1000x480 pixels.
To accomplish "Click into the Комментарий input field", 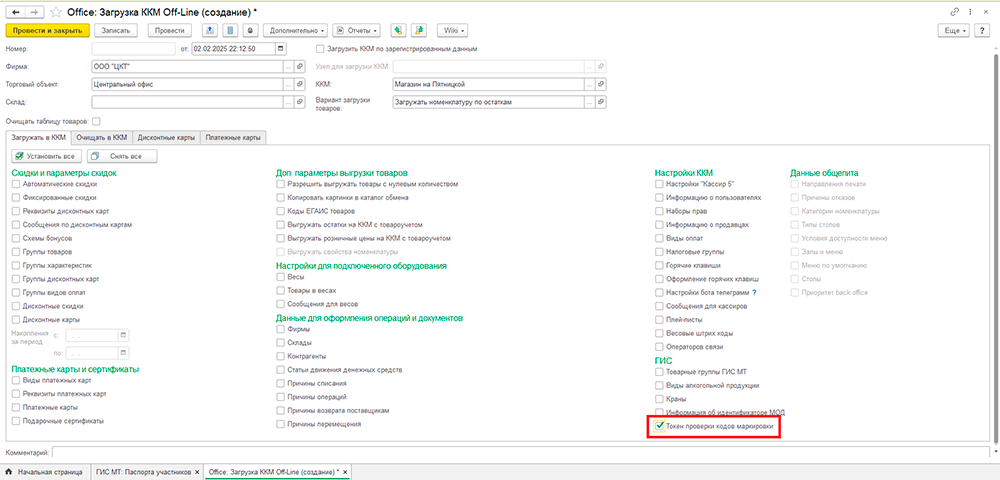I will (x=520, y=453).
